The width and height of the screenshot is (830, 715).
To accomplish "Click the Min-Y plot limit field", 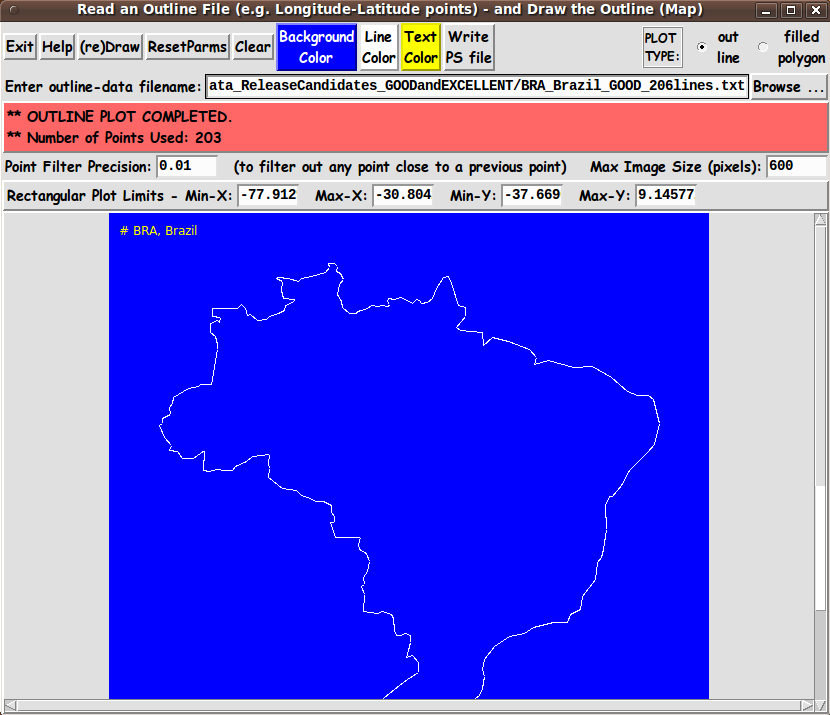I will coord(532,195).
